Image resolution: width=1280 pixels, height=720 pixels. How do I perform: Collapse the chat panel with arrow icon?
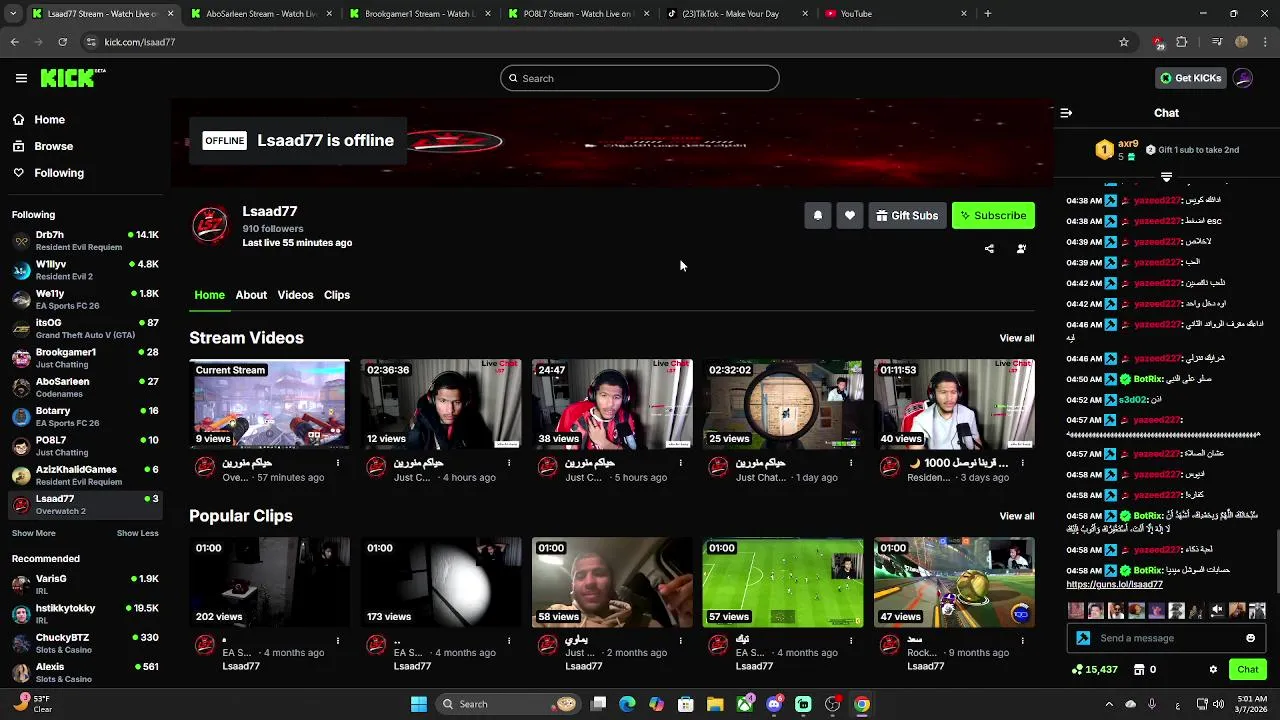(x=1066, y=113)
